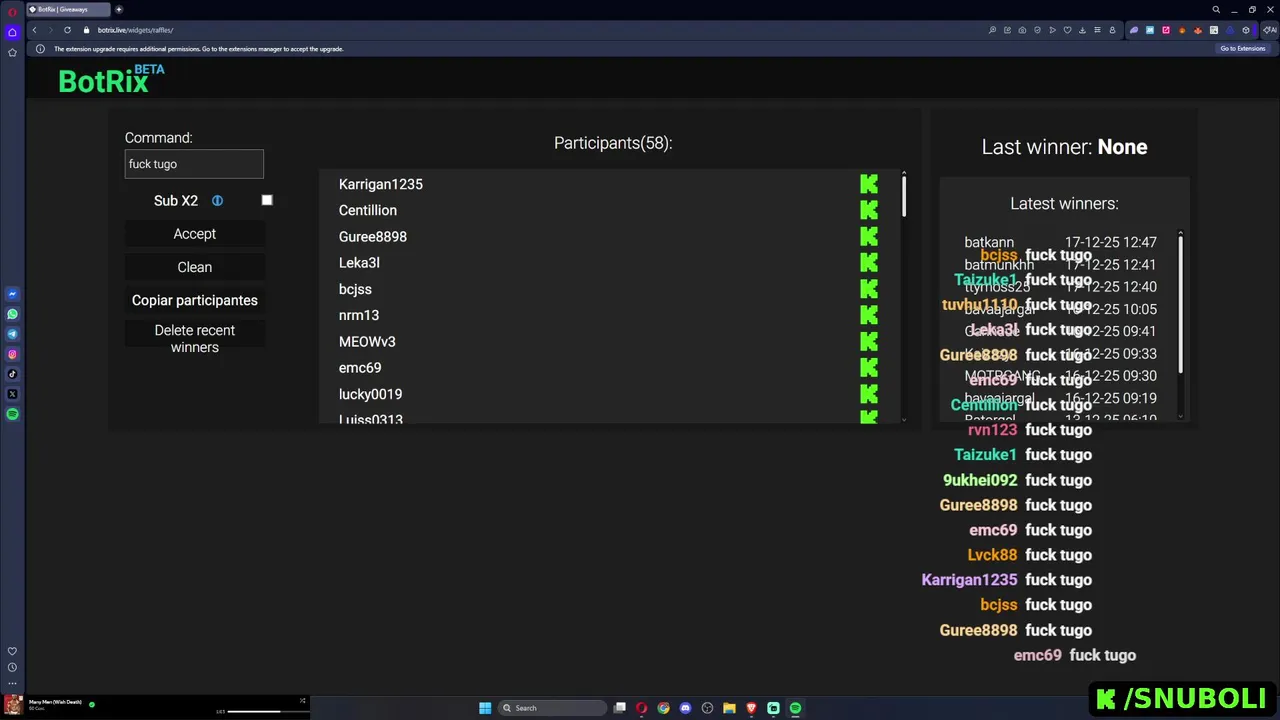The image size is (1280, 720).
Task: Open a new browser tab
Action: coord(118,9)
